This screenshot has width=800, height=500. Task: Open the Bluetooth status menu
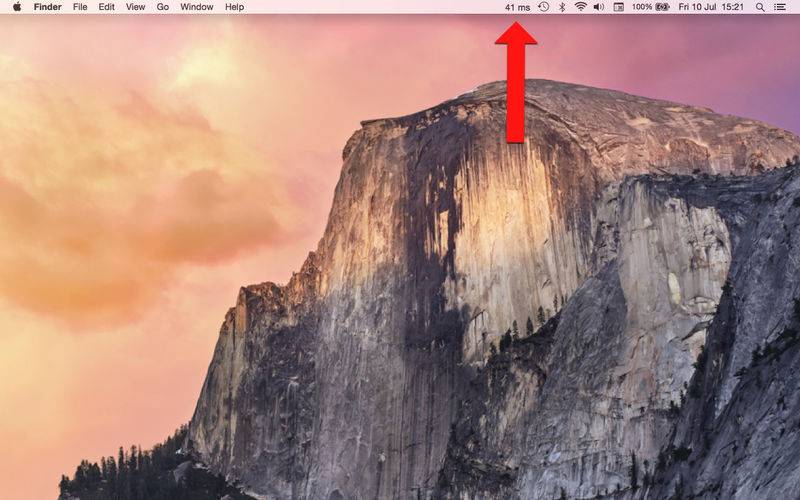[561, 7]
